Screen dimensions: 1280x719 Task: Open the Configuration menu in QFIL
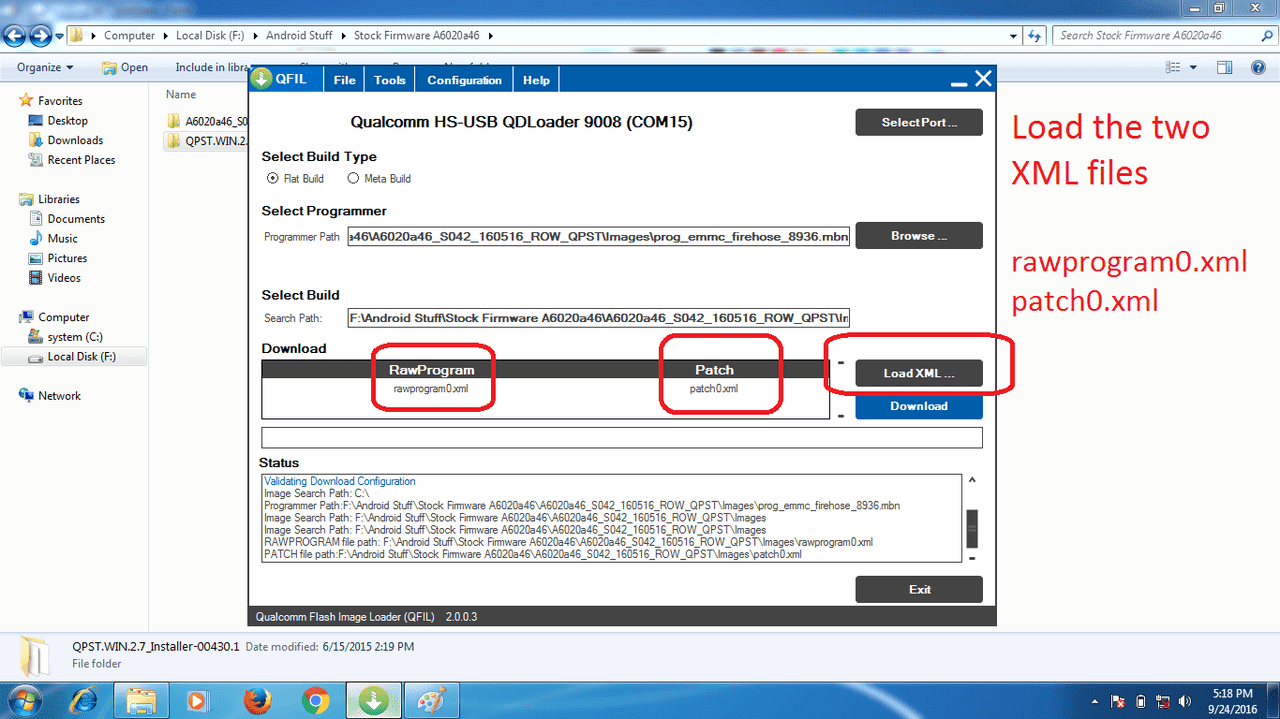464,80
